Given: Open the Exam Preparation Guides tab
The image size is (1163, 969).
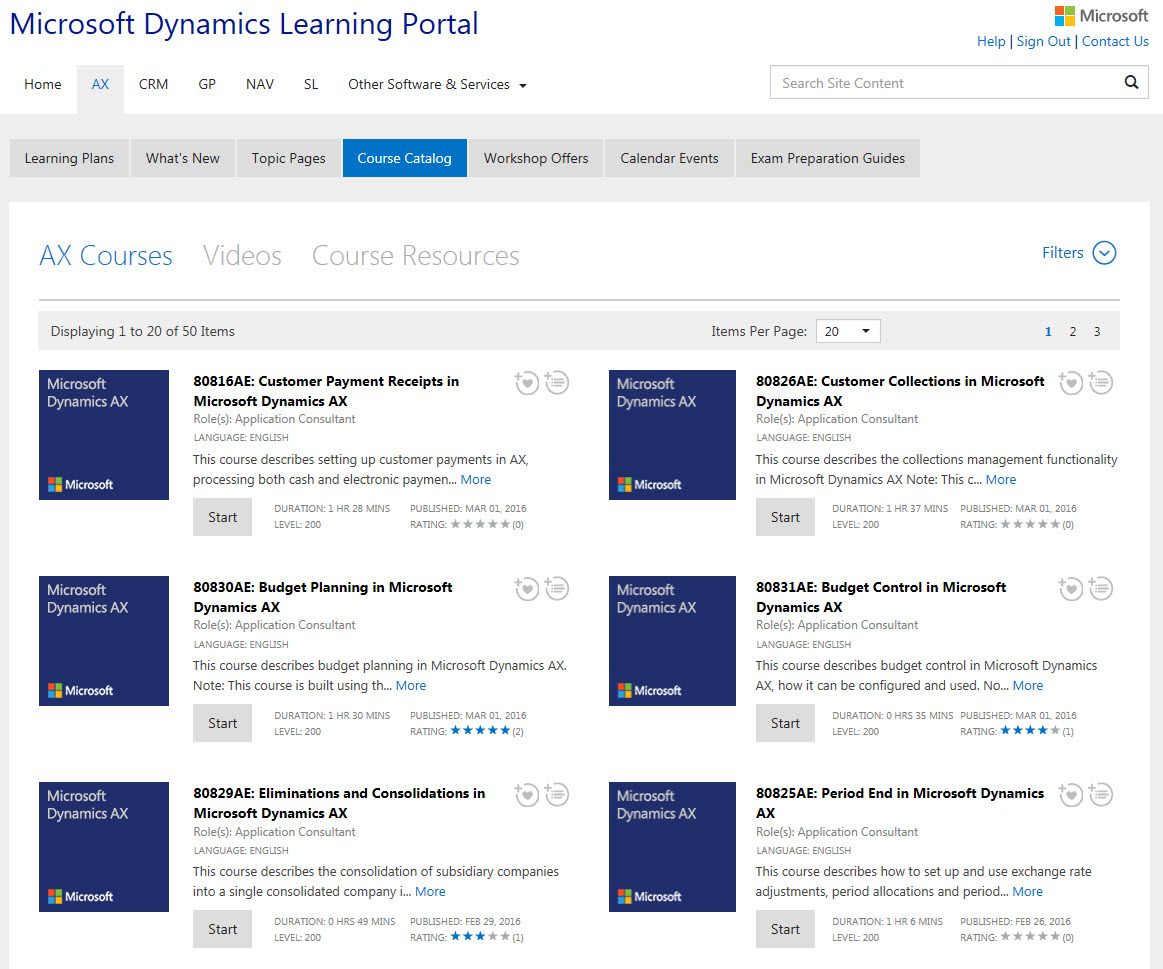Looking at the screenshot, I should 827,157.
